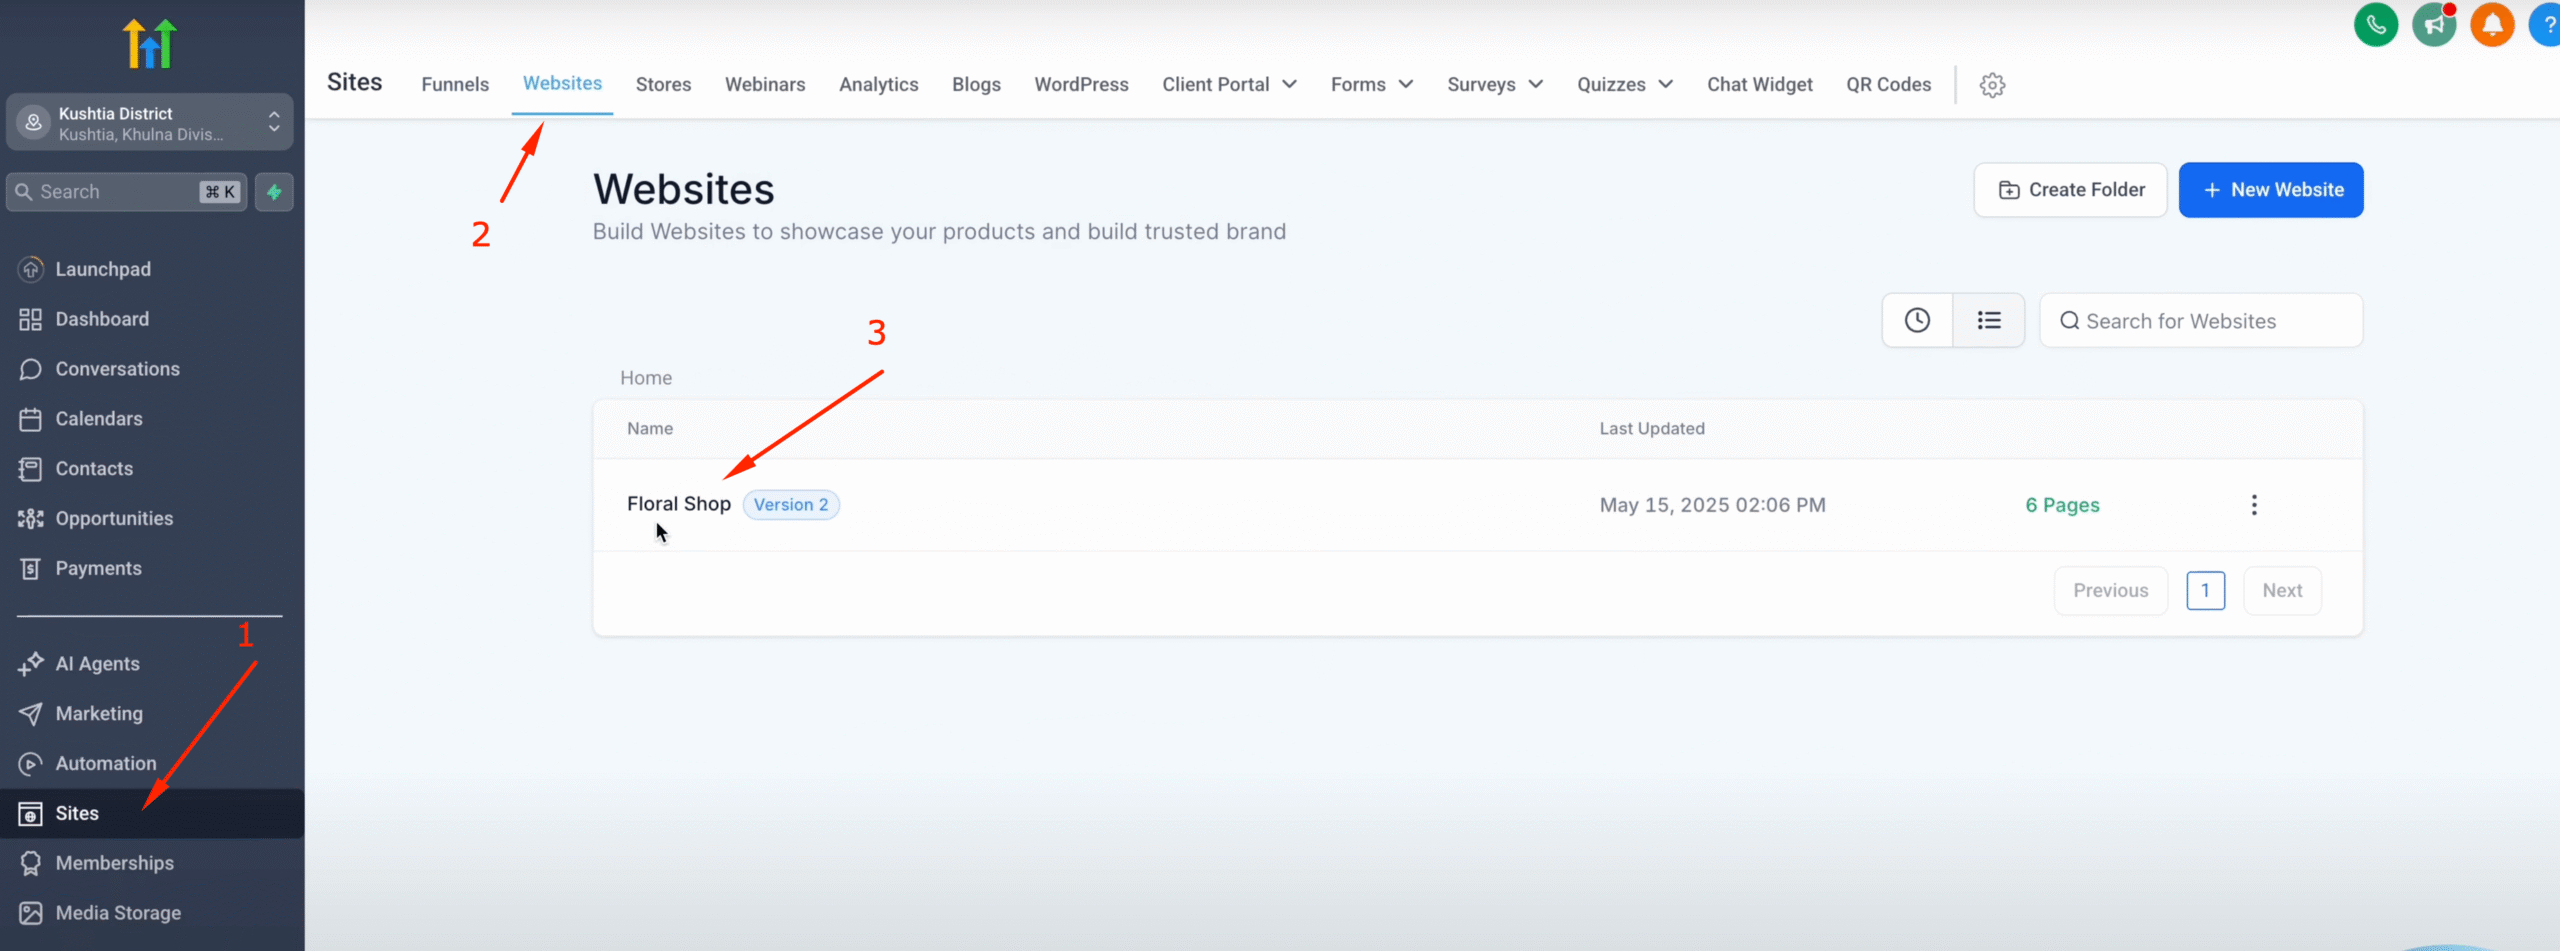This screenshot has height=951, width=2560.
Task: Click the green phone call icon
Action: pos(2376,25)
